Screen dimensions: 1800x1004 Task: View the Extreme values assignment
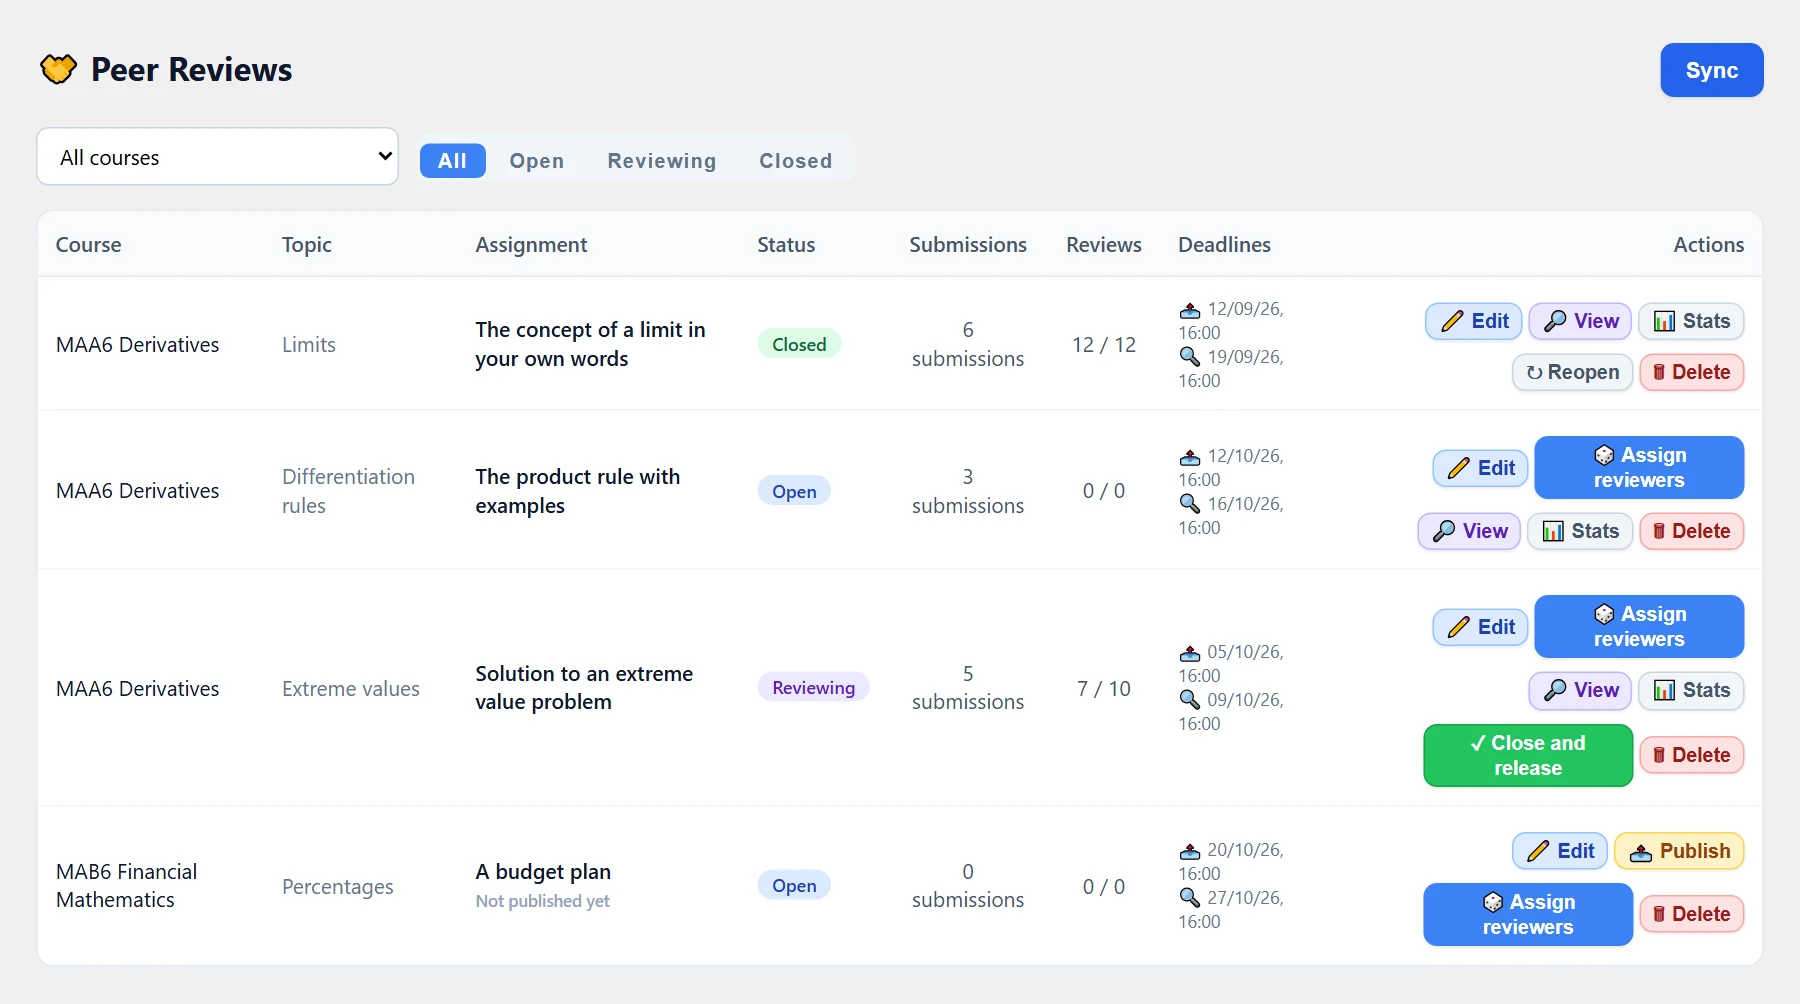(x=1580, y=690)
